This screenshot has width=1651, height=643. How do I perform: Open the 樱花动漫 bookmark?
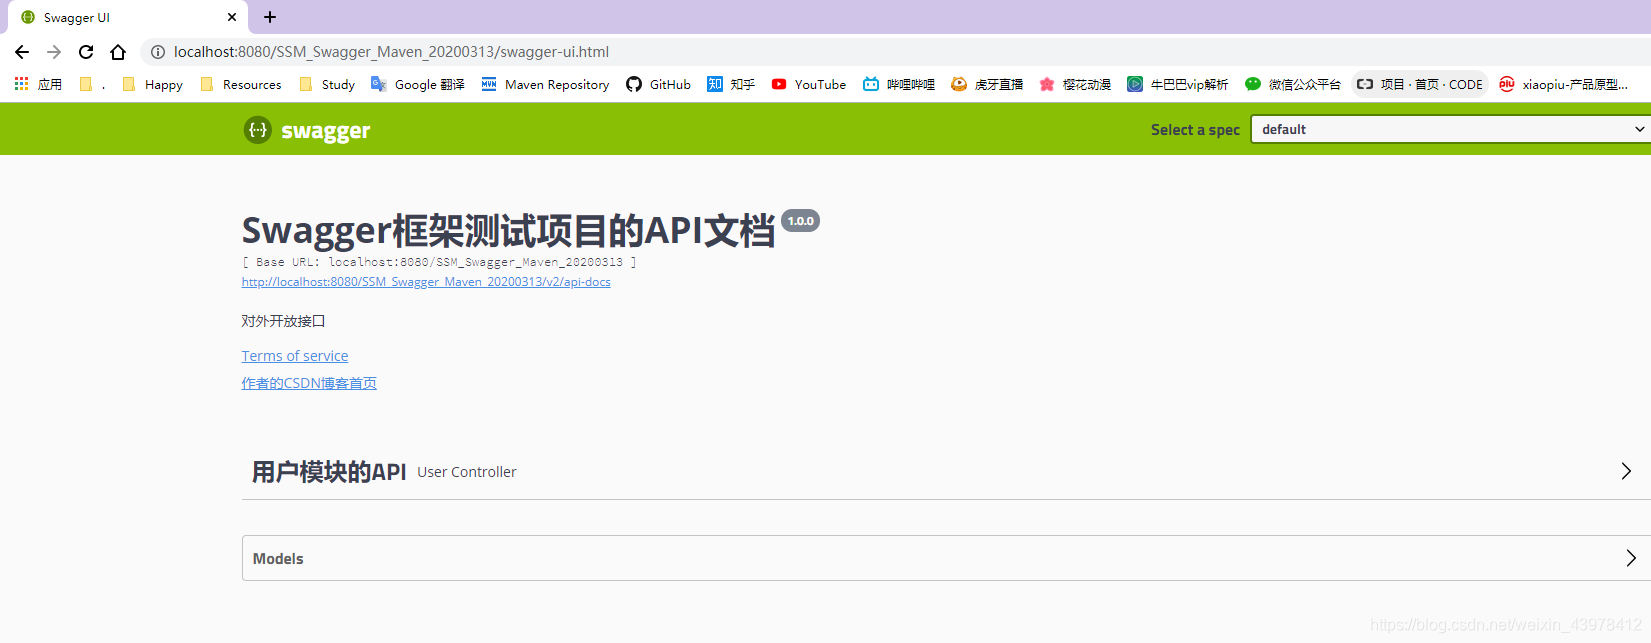pos(1075,84)
